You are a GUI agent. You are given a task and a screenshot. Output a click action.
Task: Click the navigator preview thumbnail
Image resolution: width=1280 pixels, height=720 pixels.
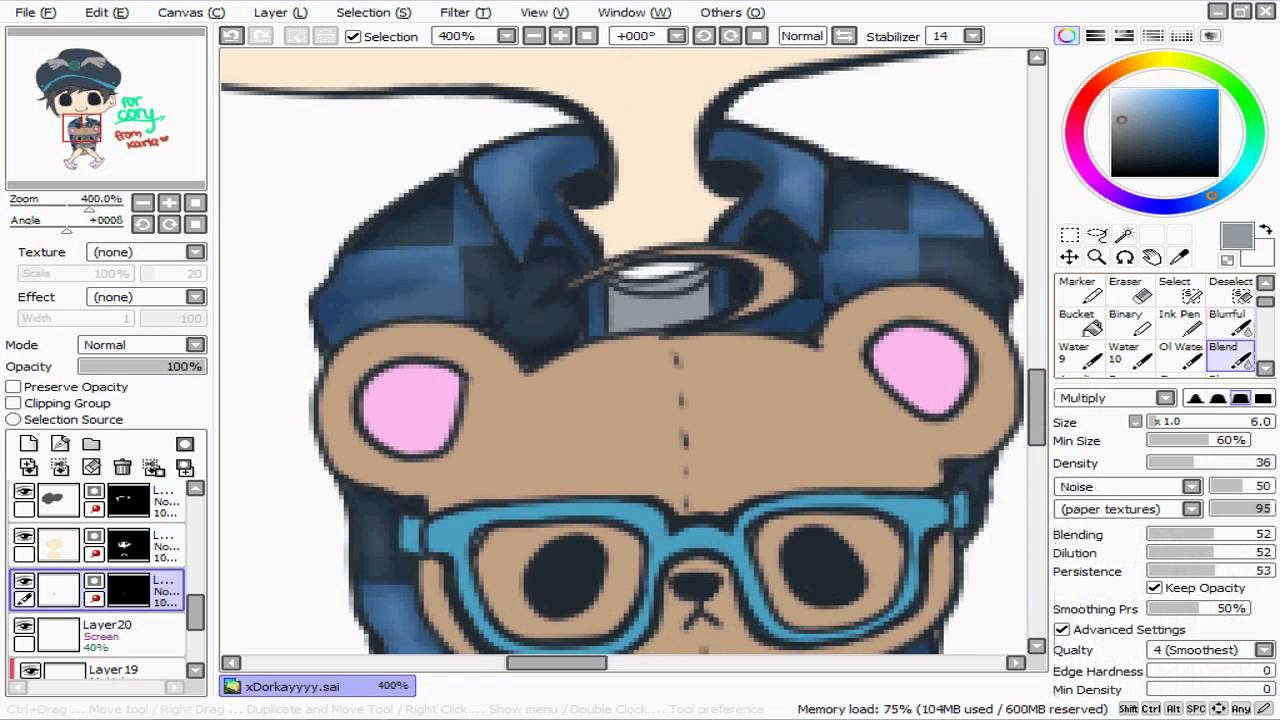[x=105, y=106]
